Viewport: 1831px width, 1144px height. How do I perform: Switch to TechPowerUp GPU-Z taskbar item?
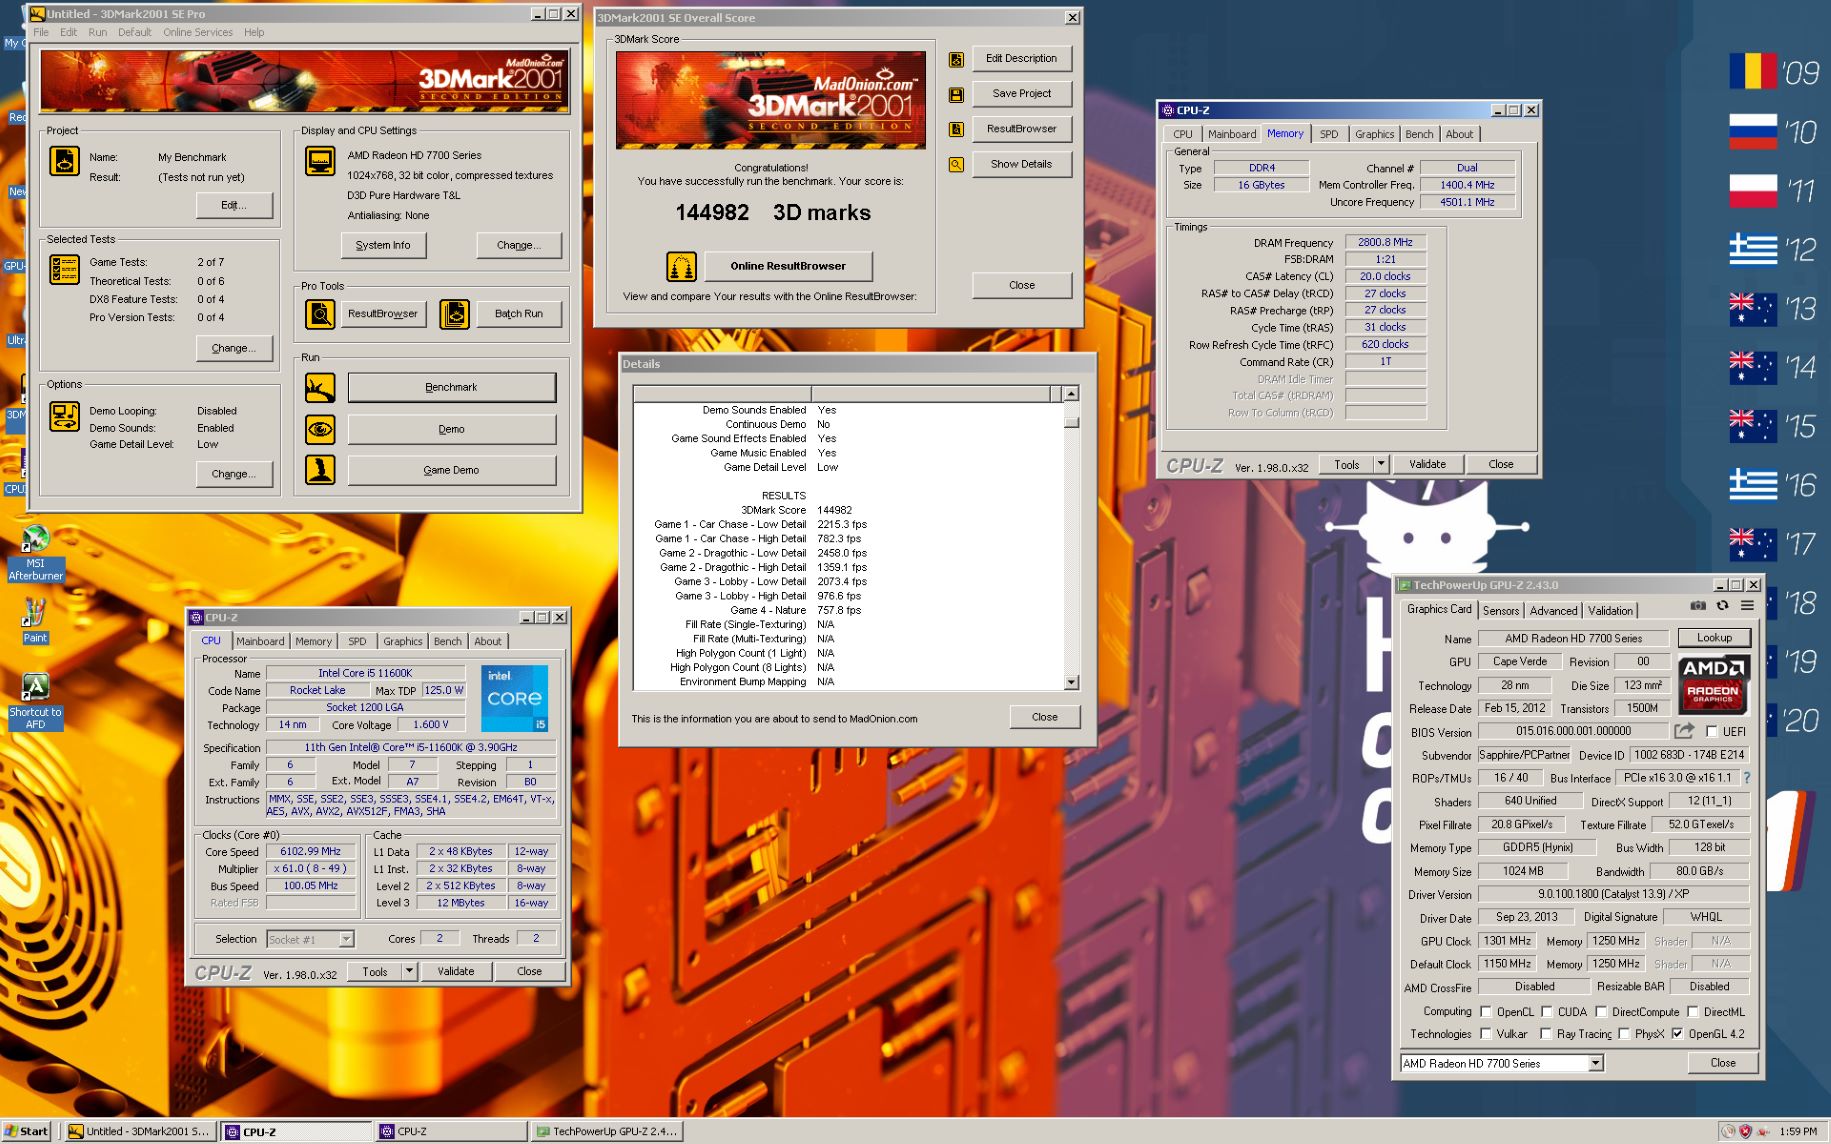[608, 1132]
